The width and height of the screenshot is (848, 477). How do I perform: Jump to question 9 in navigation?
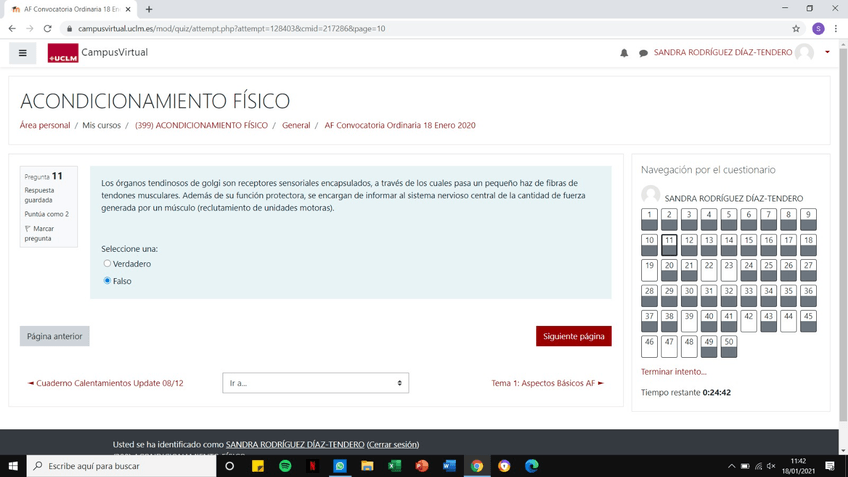pyautogui.click(x=808, y=220)
